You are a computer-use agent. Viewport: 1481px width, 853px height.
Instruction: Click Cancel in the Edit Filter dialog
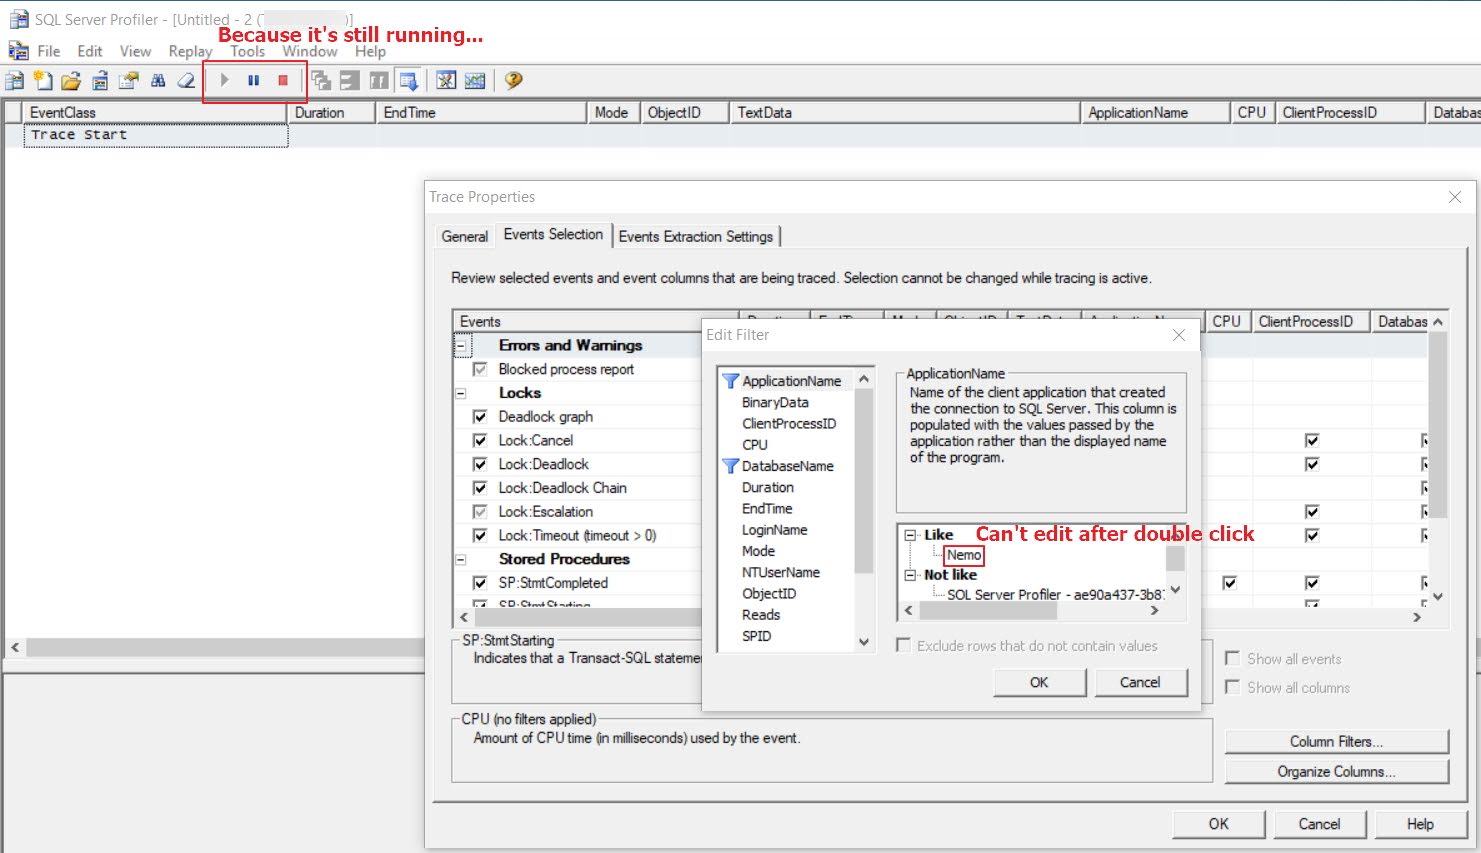click(1140, 682)
